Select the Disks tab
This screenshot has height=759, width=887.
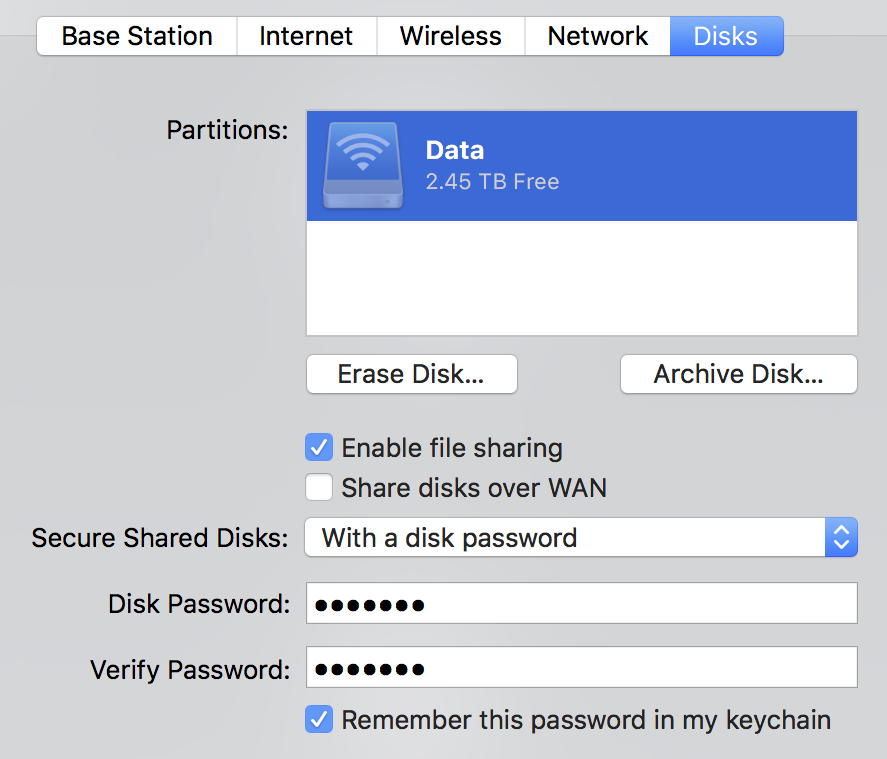point(725,37)
